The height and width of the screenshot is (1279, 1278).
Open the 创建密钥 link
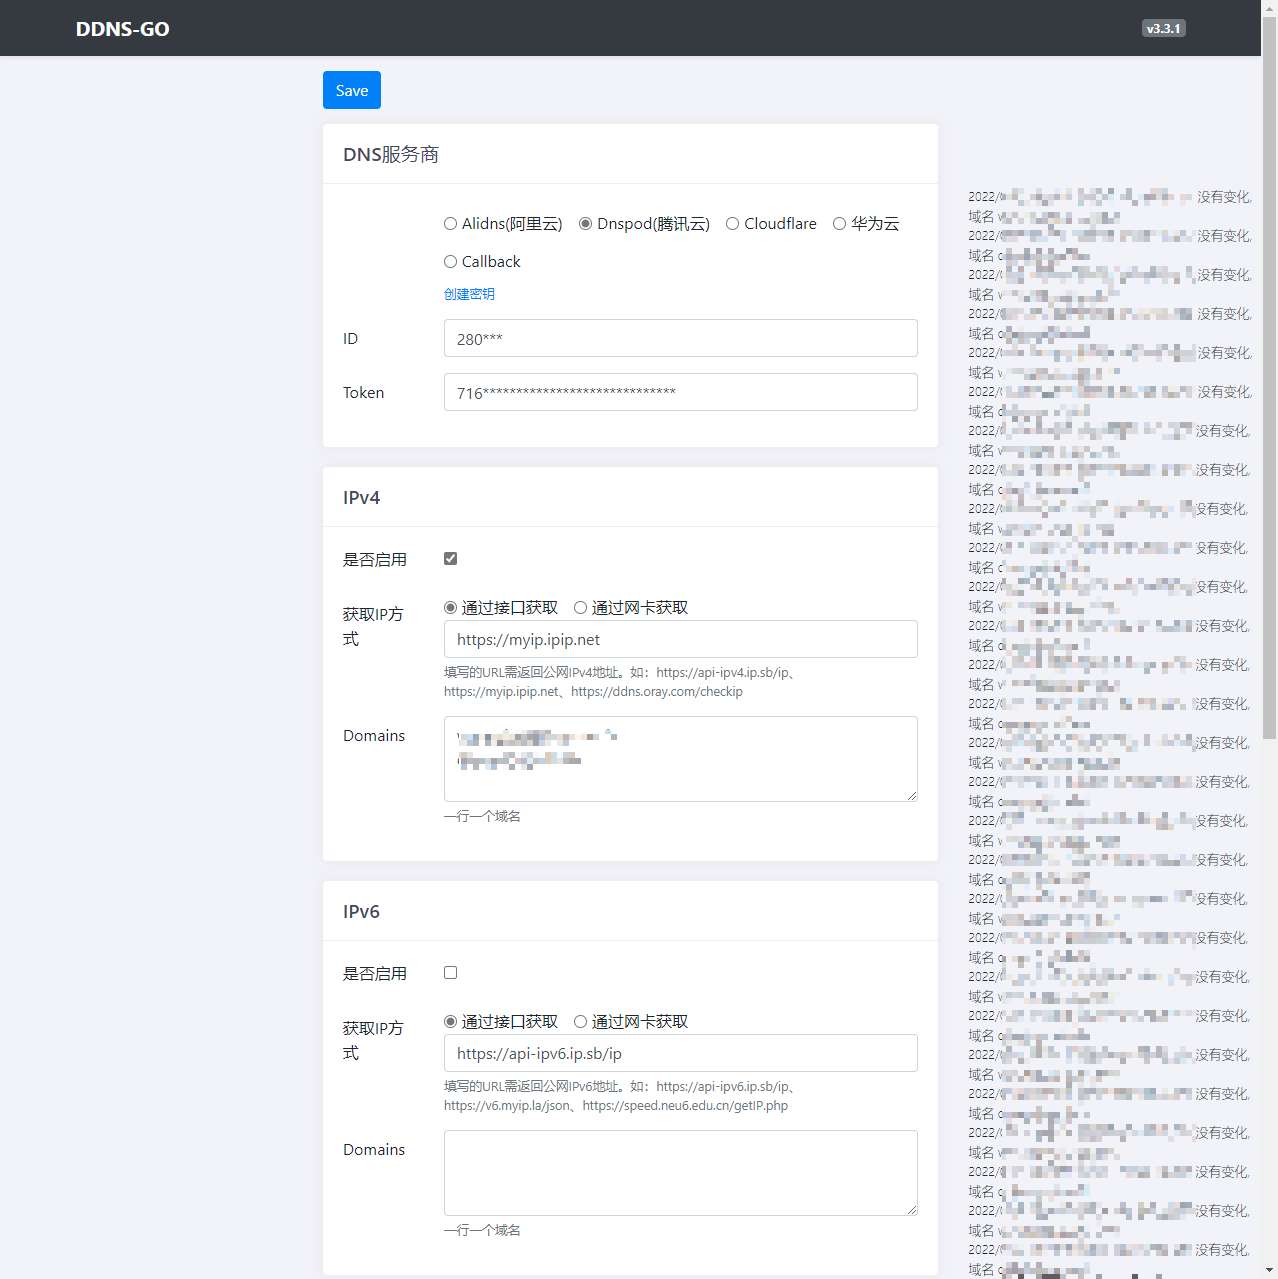(469, 294)
